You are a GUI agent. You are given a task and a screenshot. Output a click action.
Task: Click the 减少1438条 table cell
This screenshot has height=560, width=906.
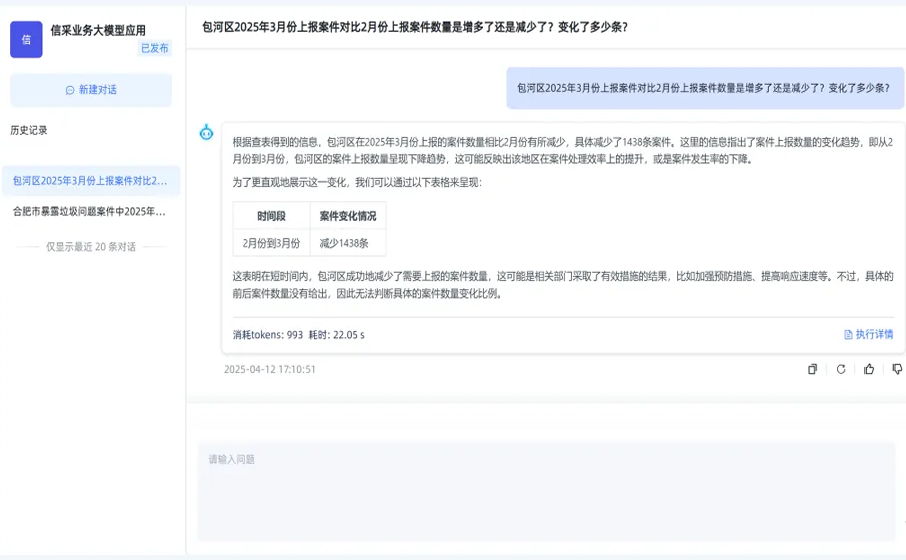[345, 243]
